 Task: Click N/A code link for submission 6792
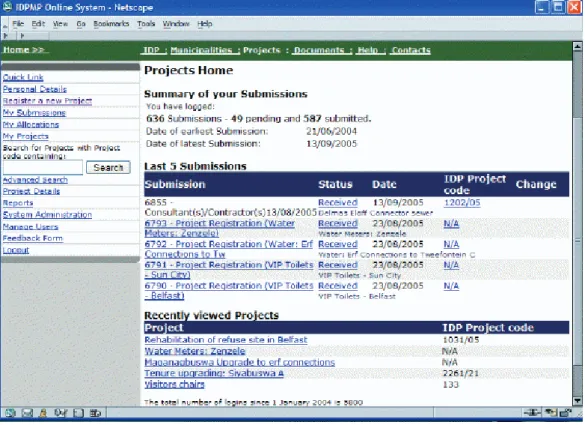[451, 244]
